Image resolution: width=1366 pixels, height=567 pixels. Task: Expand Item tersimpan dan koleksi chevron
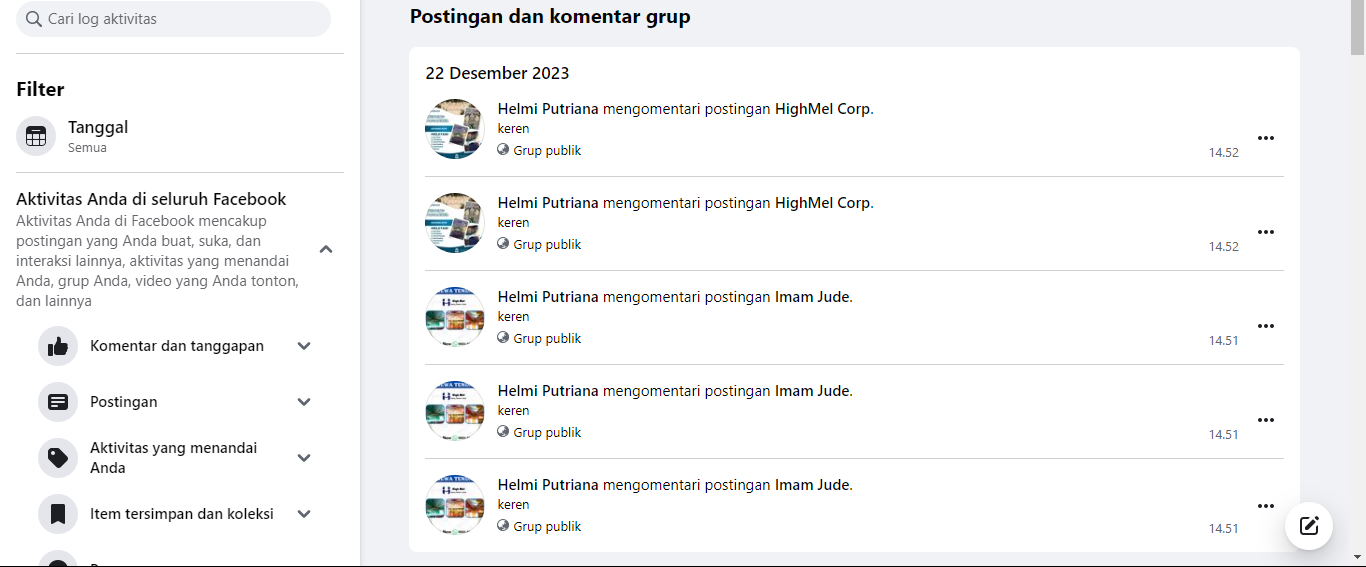305,514
